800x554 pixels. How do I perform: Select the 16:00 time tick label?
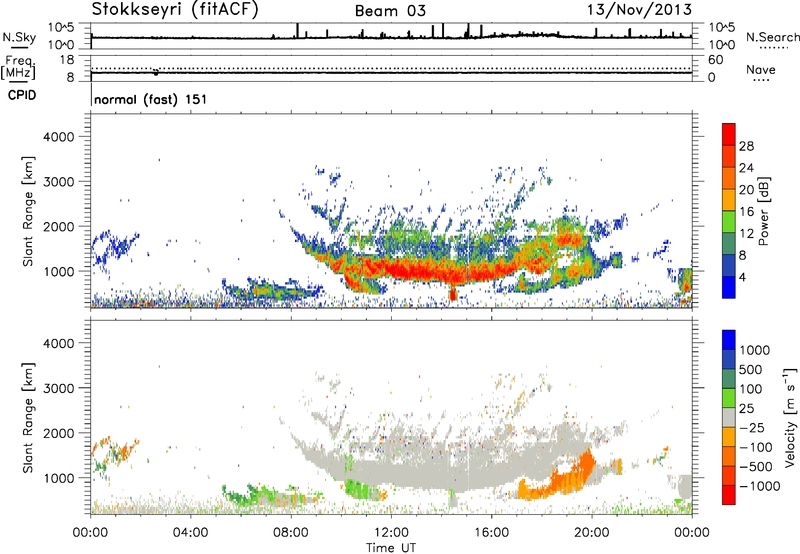click(491, 533)
